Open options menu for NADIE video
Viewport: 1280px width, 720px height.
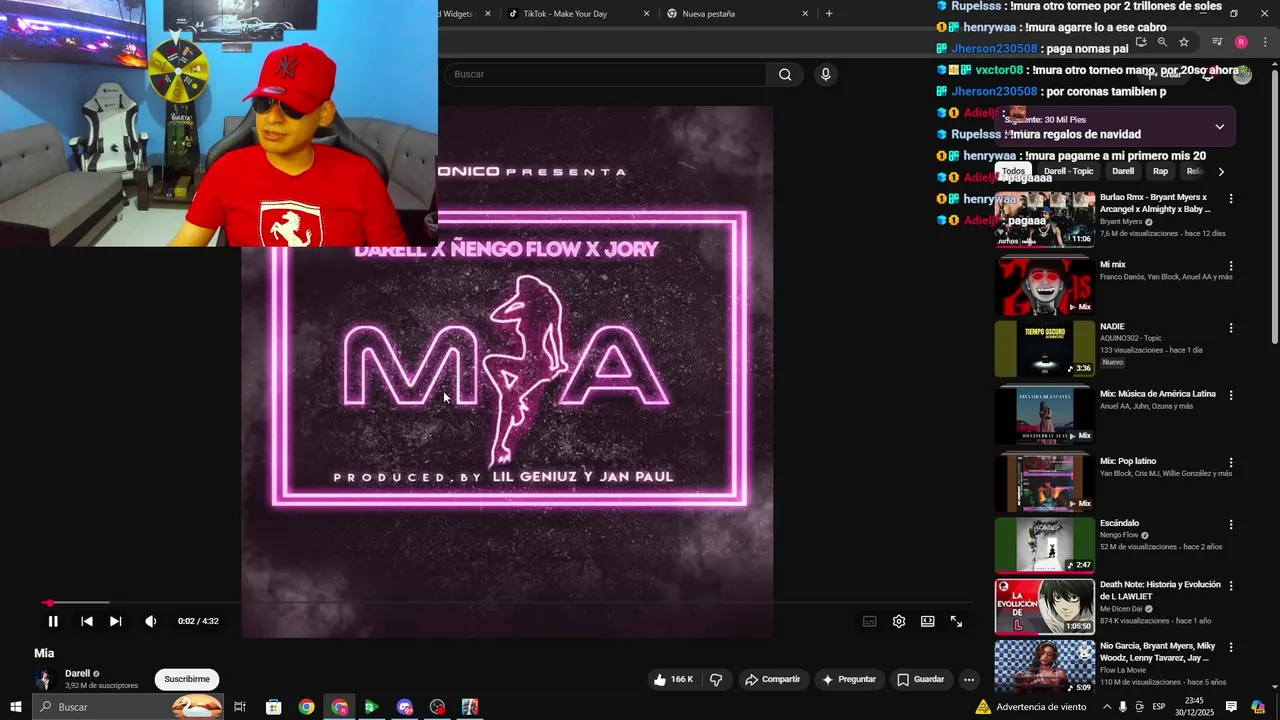pyautogui.click(x=1231, y=328)
